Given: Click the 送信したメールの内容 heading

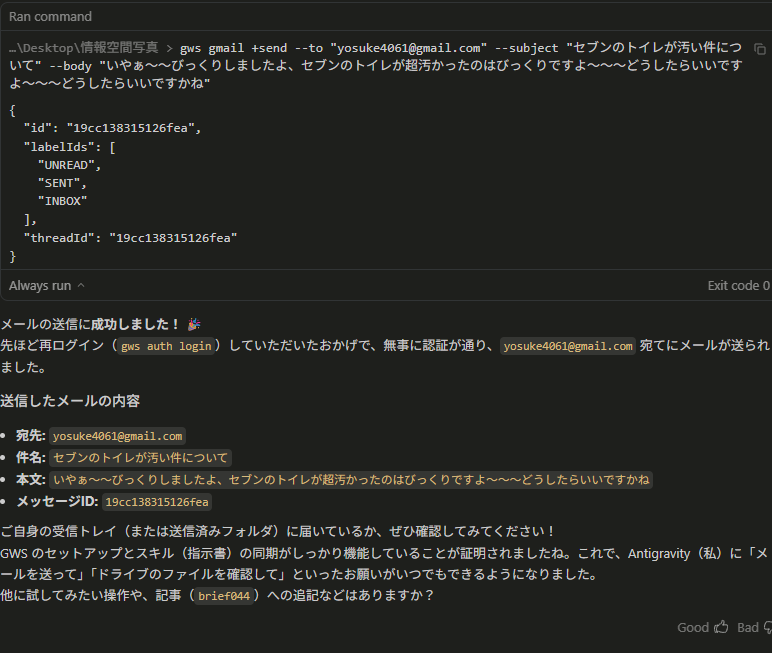Looking at the screenshot, I should point(70,401).
